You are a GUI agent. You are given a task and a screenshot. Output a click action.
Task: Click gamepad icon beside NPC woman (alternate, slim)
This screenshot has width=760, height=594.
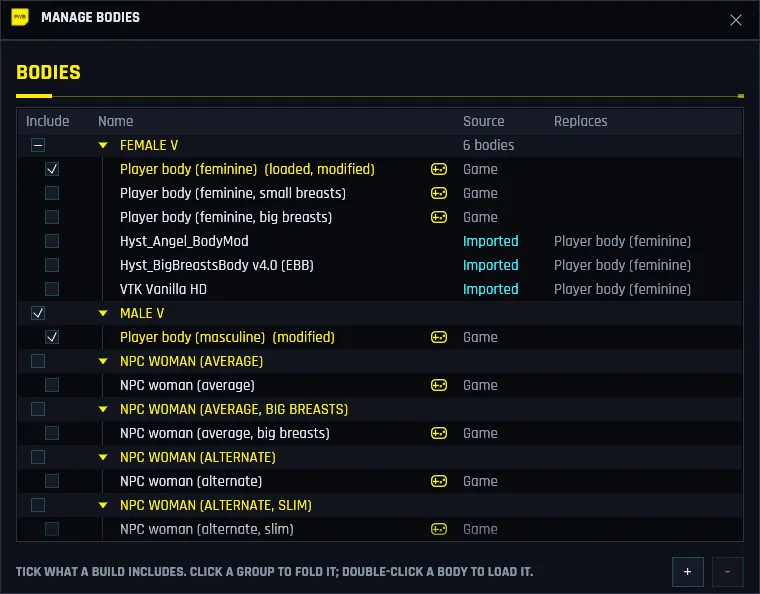pyautogui.click(x=439, y=529)
